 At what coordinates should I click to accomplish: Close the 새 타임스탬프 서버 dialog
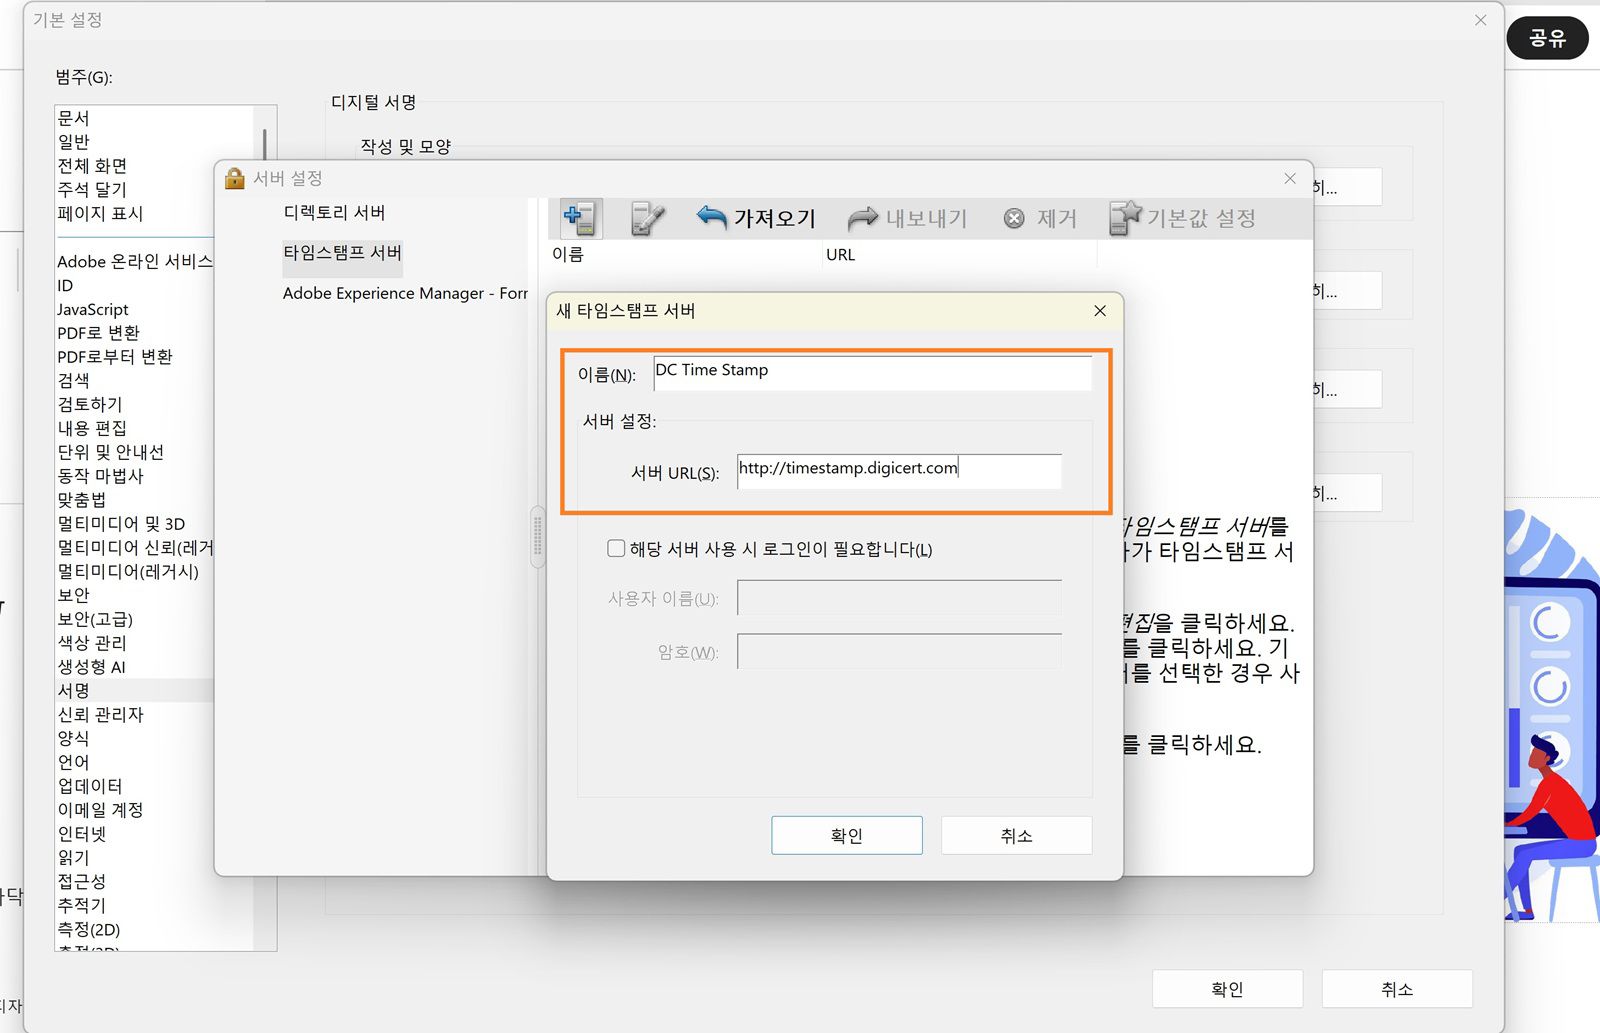[1100, 311]
